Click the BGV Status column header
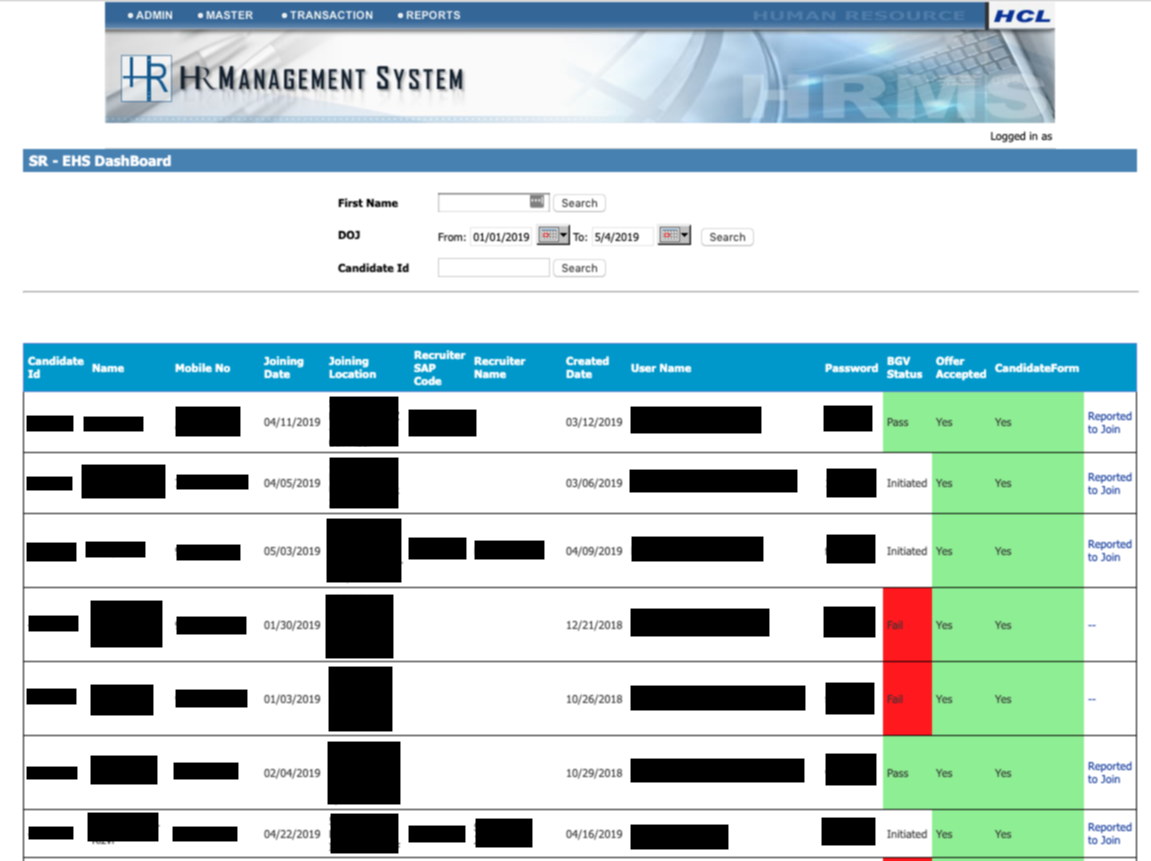1151x861 pixels. [904, 368]
